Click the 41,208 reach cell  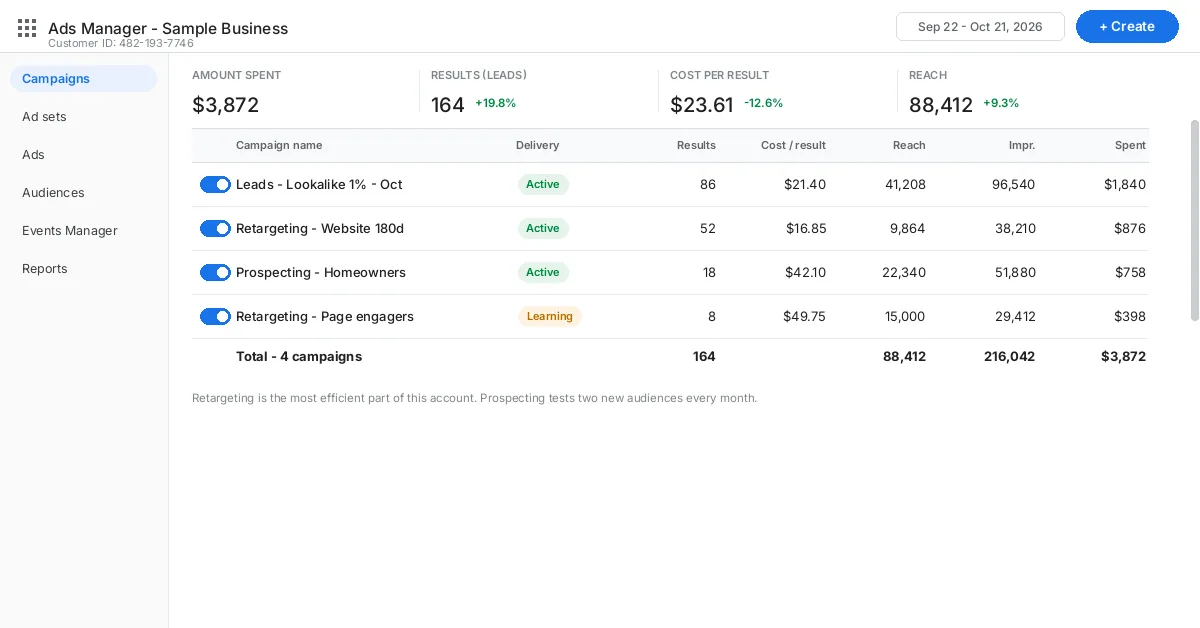coord(906,185)
